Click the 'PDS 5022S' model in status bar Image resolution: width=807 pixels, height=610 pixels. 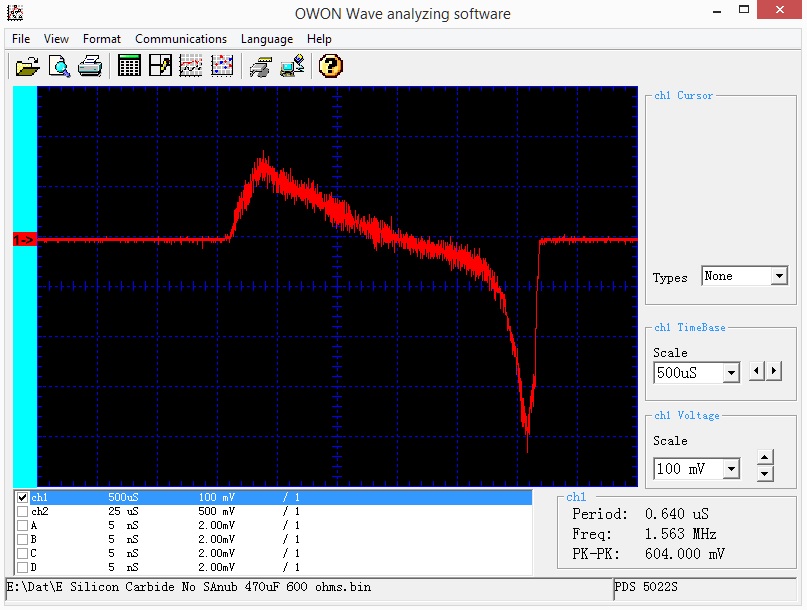pyautogui.click(x=646, y=587)
